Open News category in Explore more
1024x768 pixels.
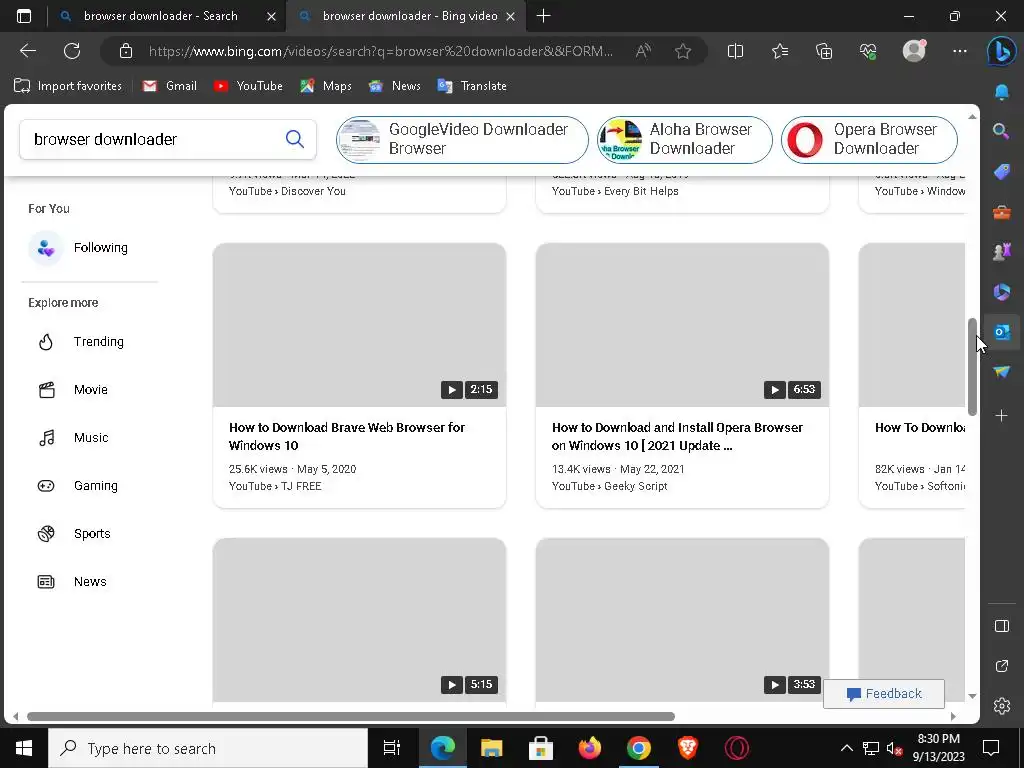[x=72, y=582]
